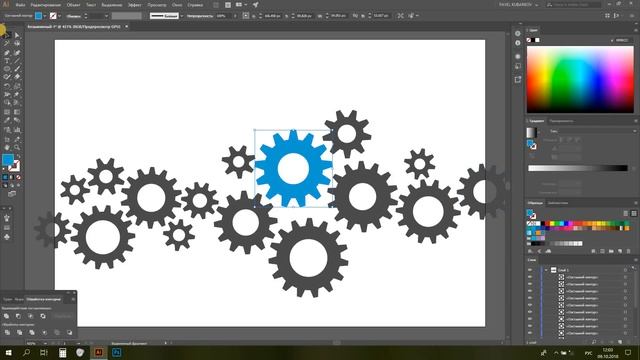Click the gradient slider bar

point(578,168)
